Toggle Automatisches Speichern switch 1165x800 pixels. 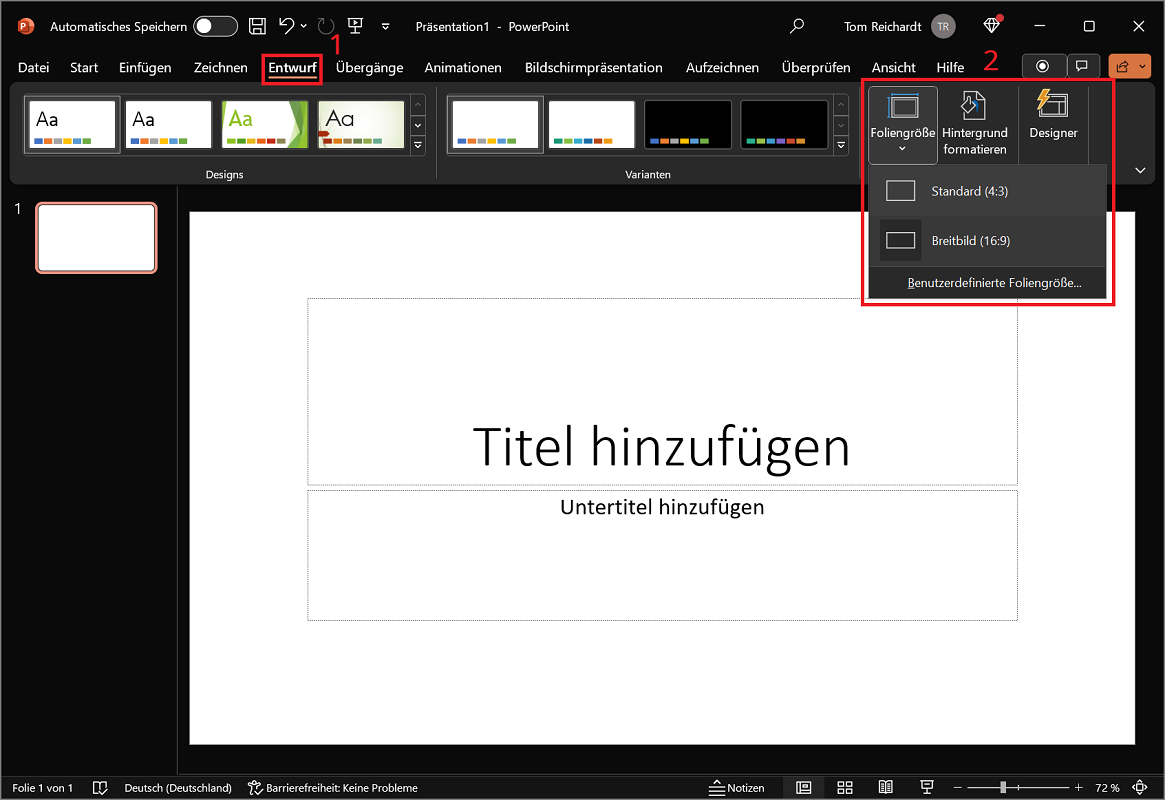(x=215, y=26)
